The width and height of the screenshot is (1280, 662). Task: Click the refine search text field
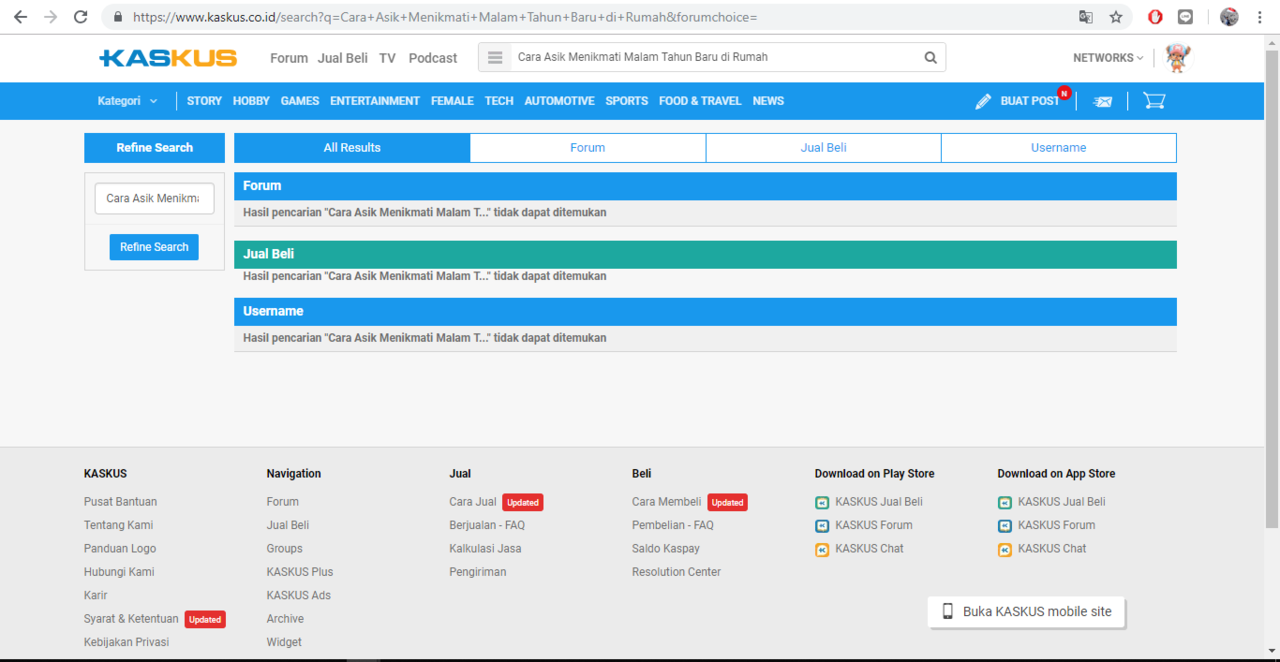point(154,198)
